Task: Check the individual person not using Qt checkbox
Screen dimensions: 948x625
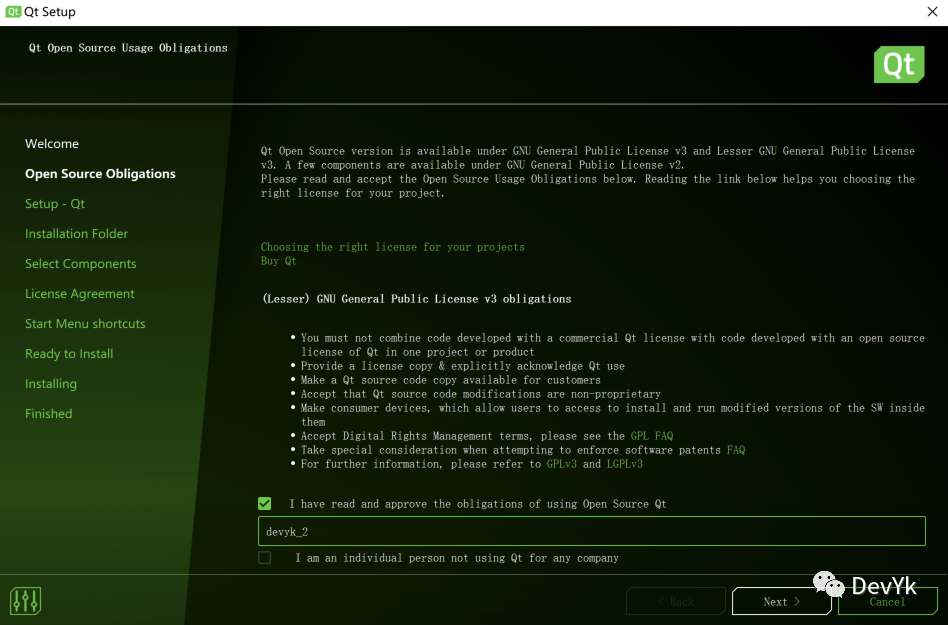Action: tap(265, 558)
